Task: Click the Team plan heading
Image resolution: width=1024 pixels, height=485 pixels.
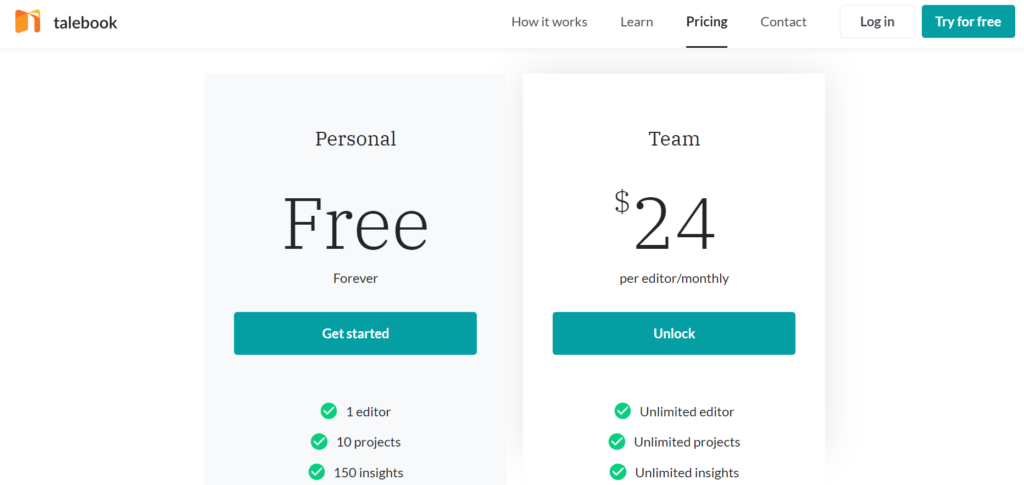Action: point(674,138)
